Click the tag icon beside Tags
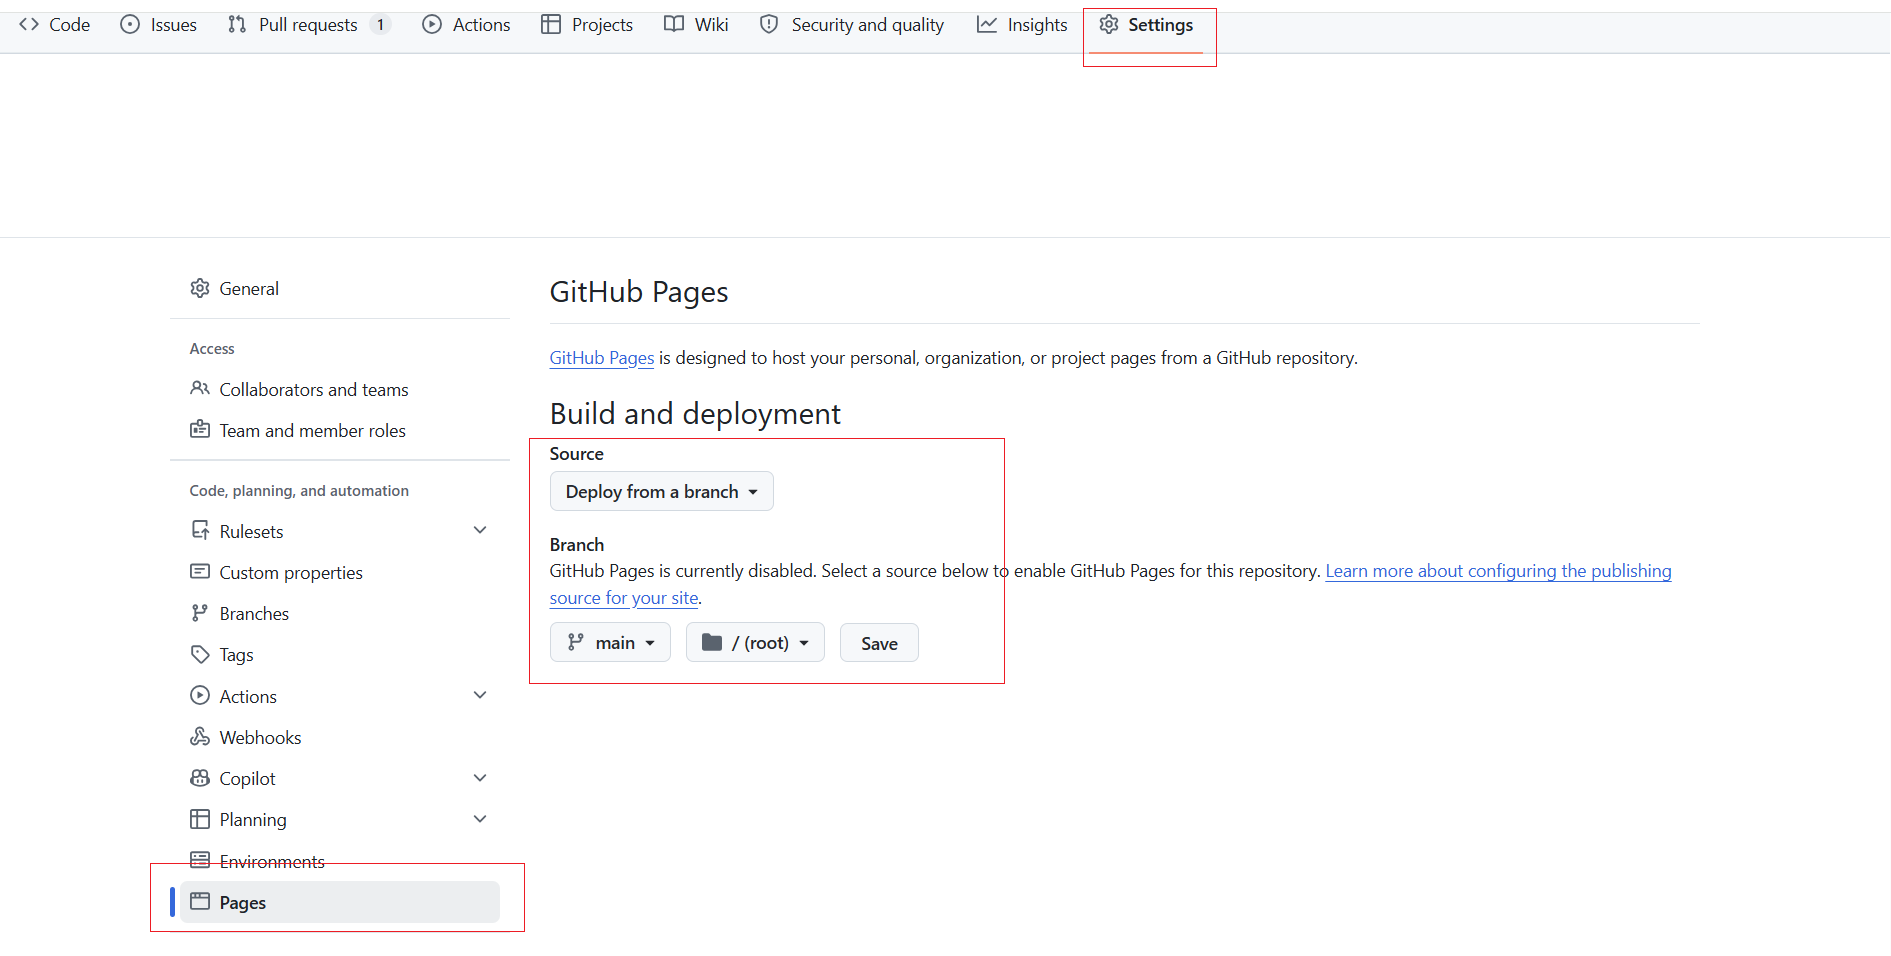Viewport: 1891px width, 956px height. point(200,654)
